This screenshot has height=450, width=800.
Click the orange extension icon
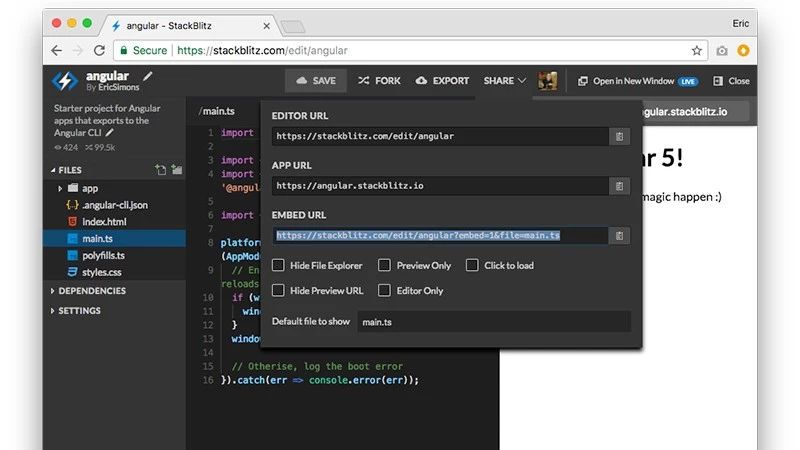(x=743, y=50)
